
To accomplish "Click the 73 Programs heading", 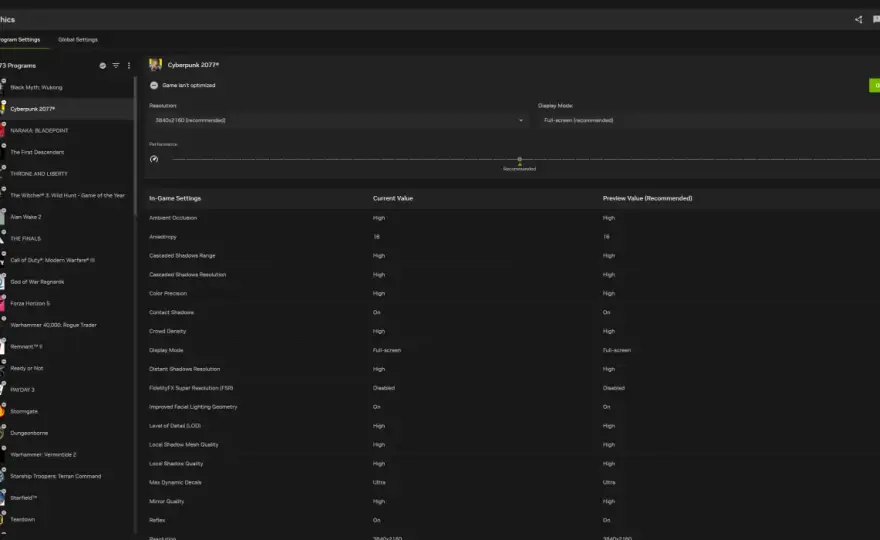I will click(18, 66).
